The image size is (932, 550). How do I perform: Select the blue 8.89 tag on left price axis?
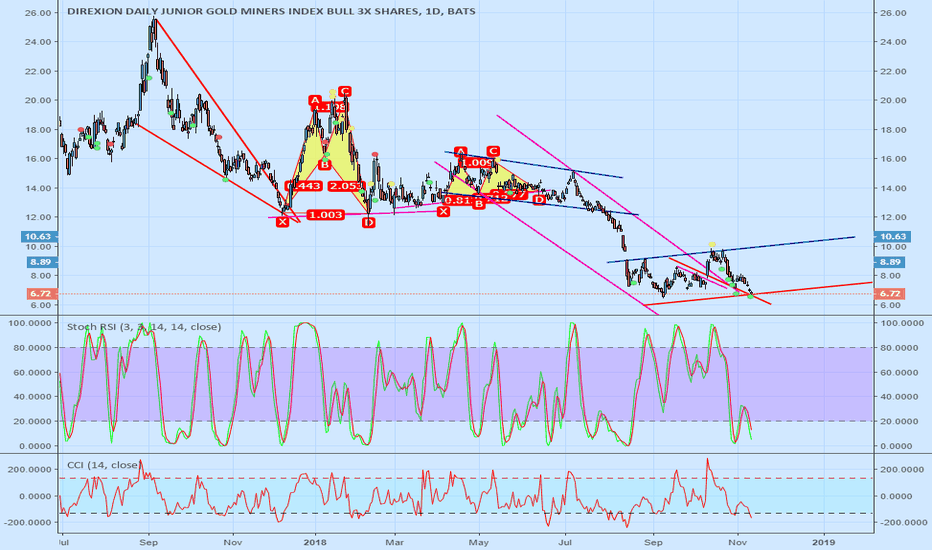coord(40,262)
